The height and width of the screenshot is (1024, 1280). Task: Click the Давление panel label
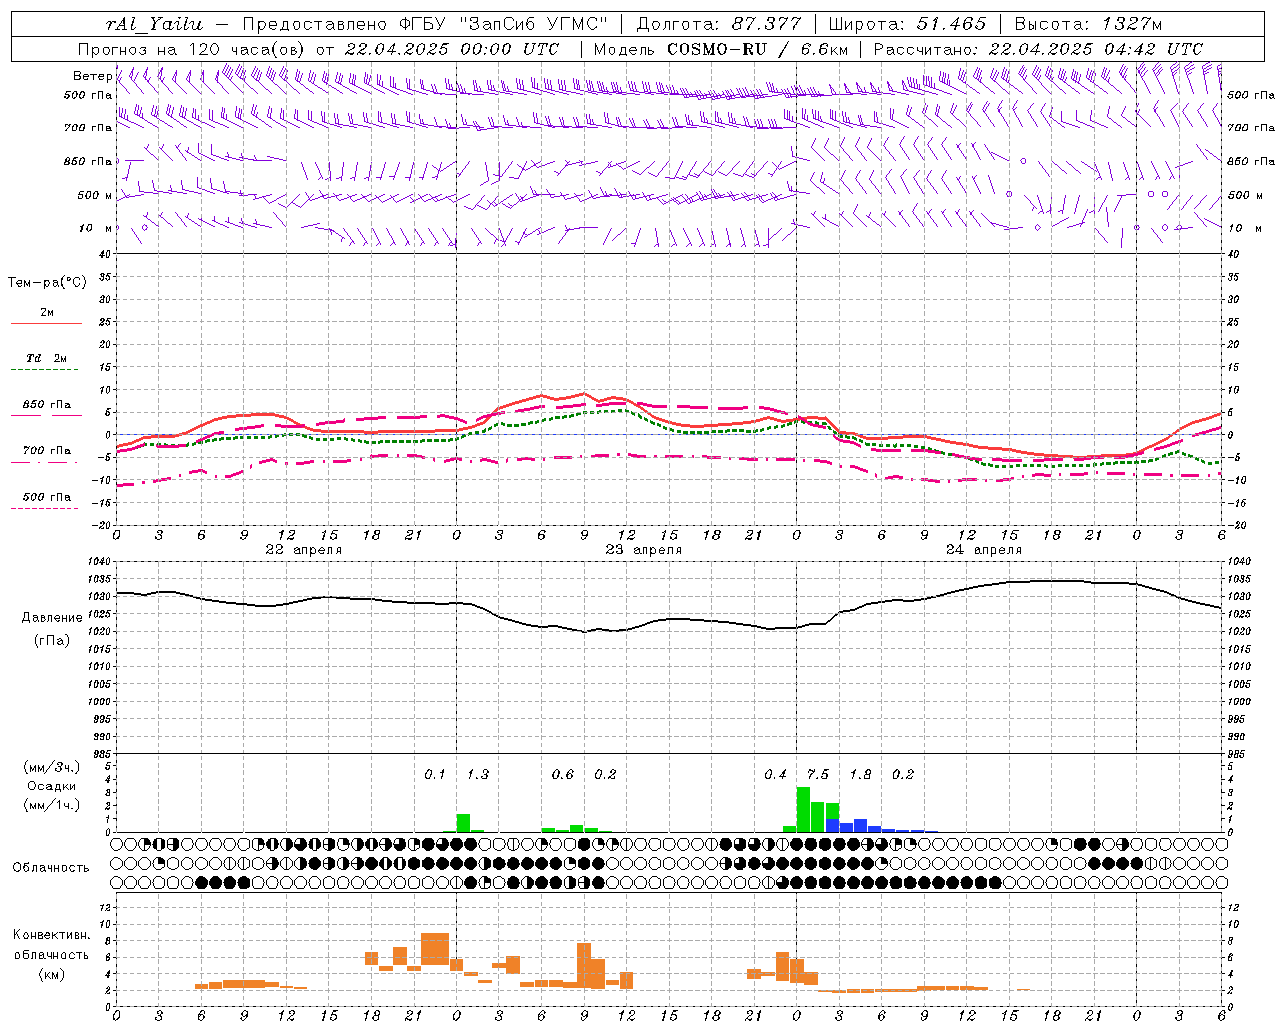(52, 617)
